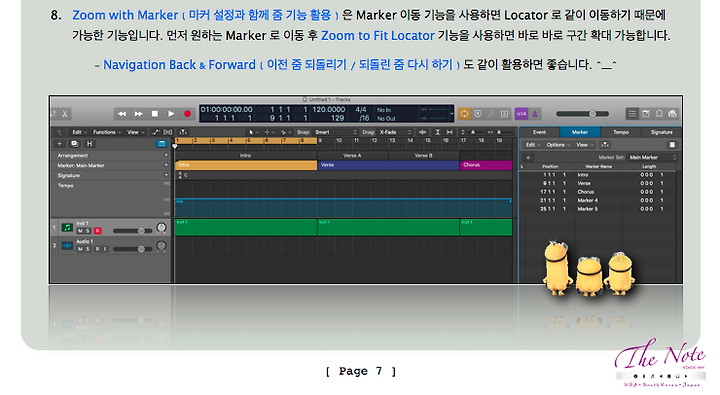Select the Chorus row in marker list
Image resolution: width=720 pixels, height=395 pixels.
pos(598,192)
